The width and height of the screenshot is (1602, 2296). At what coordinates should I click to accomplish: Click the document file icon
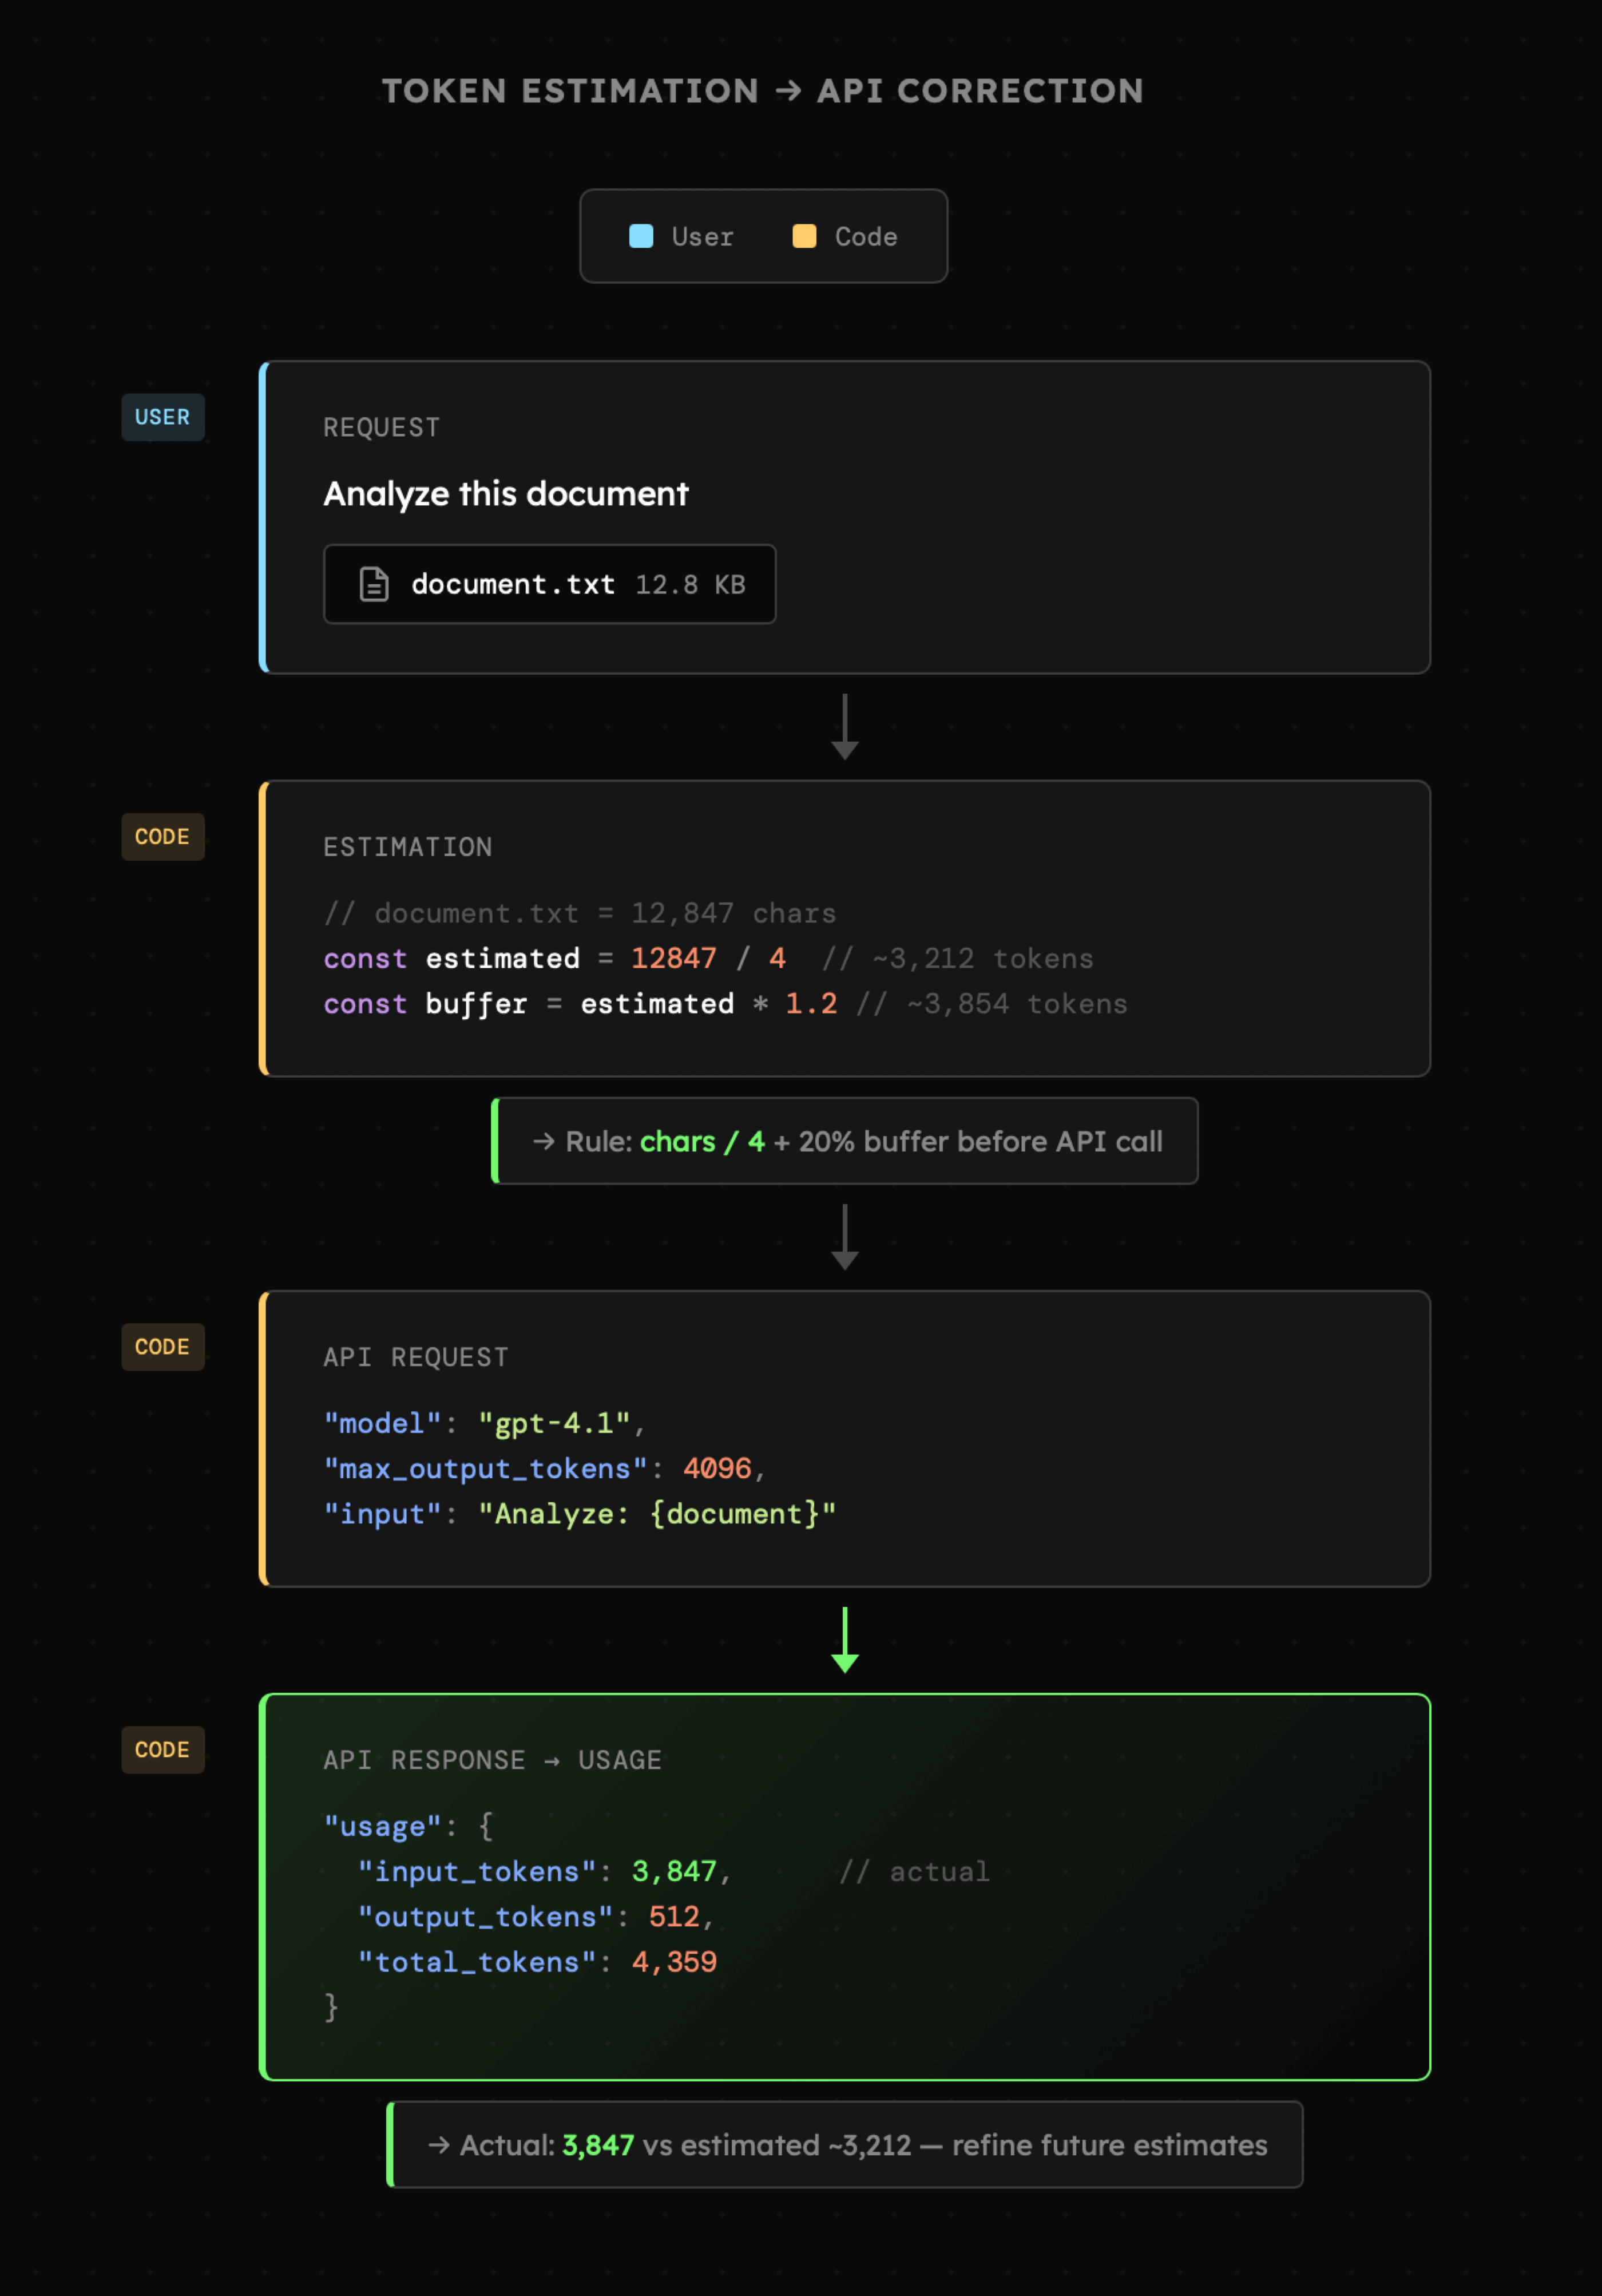374,584
